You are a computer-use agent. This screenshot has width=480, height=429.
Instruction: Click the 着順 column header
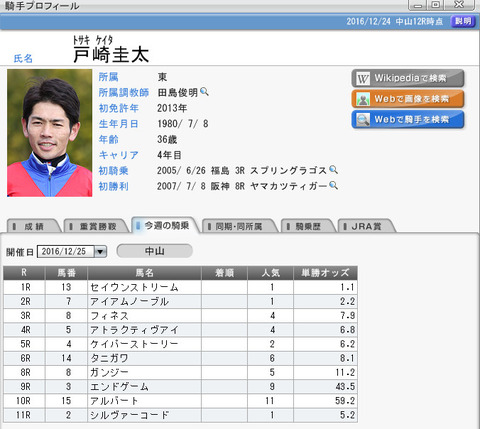pyautogui.click(x=224, y=273)
